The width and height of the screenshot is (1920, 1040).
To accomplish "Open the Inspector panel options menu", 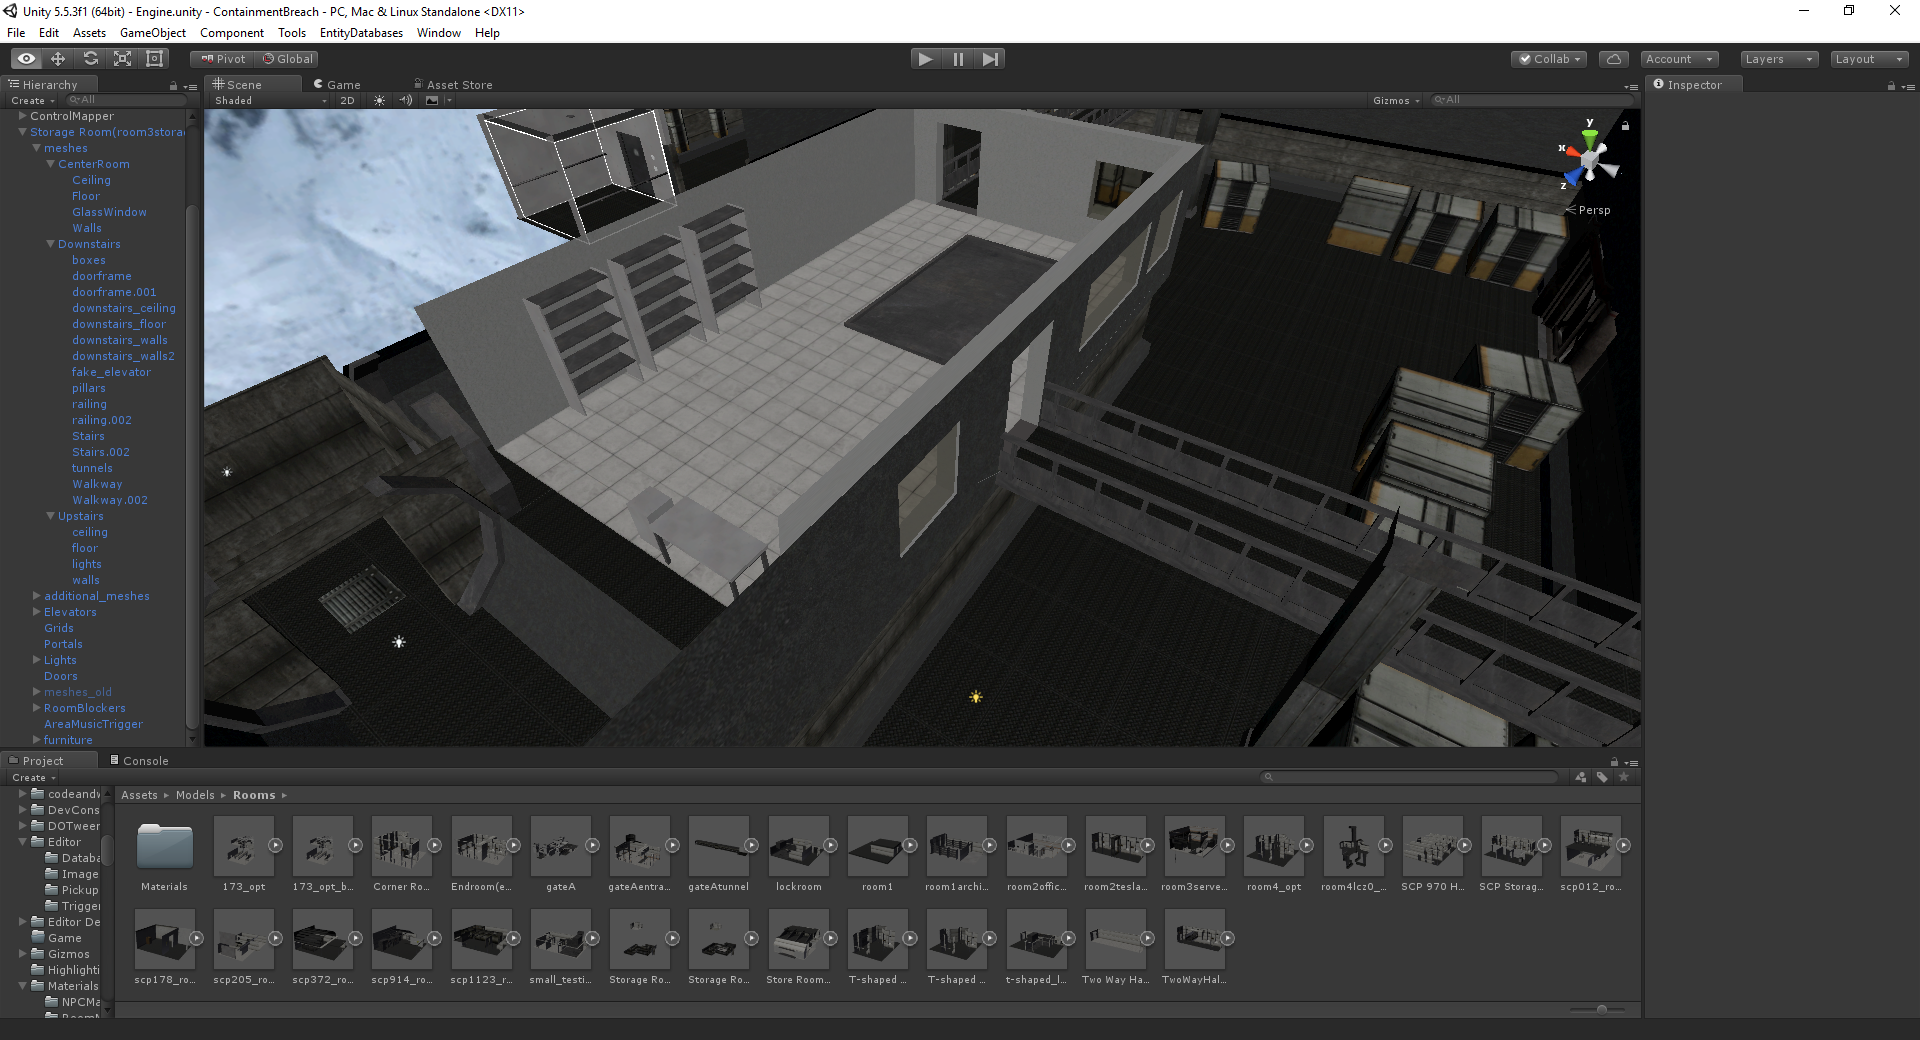I will click(x=1907, y=87).
